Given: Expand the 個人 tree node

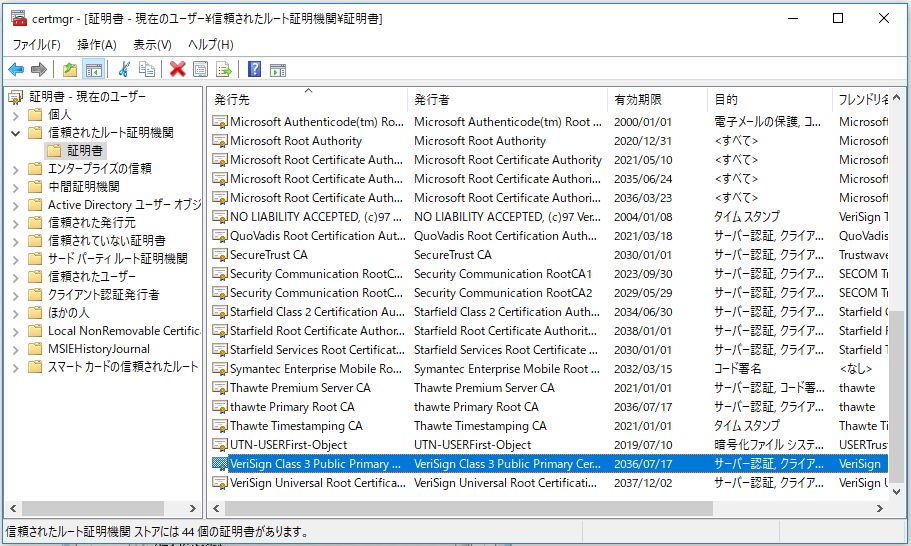Looking at the screenshot, I should pos(16,115).
